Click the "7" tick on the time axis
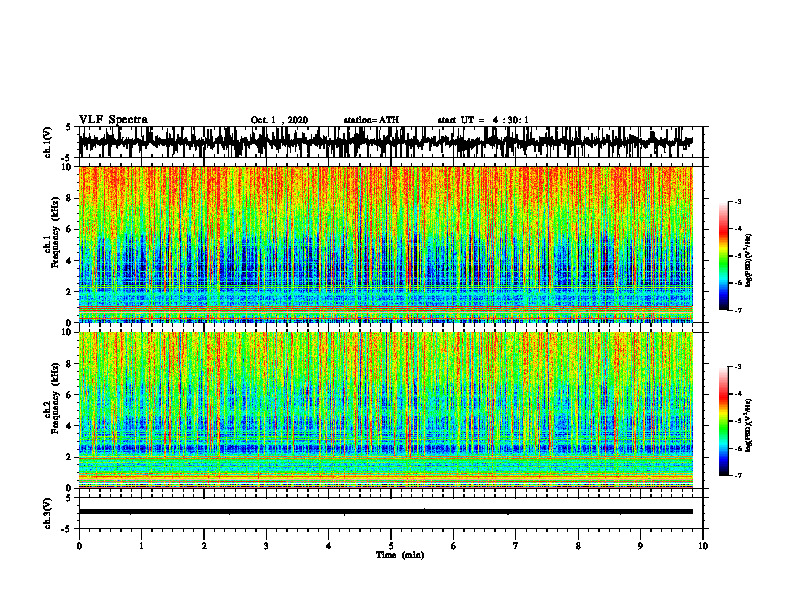The image size is (792, 612). [516, 546]
